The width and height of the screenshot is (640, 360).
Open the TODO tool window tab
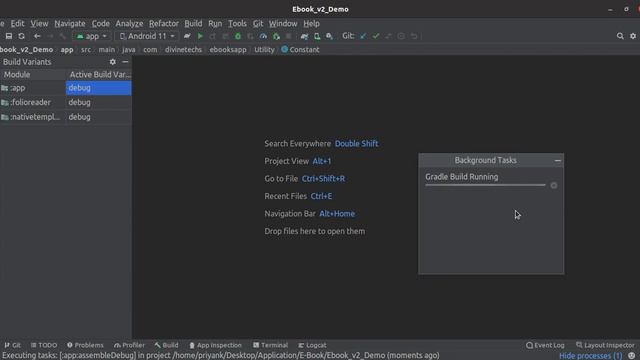pos(44,345)
